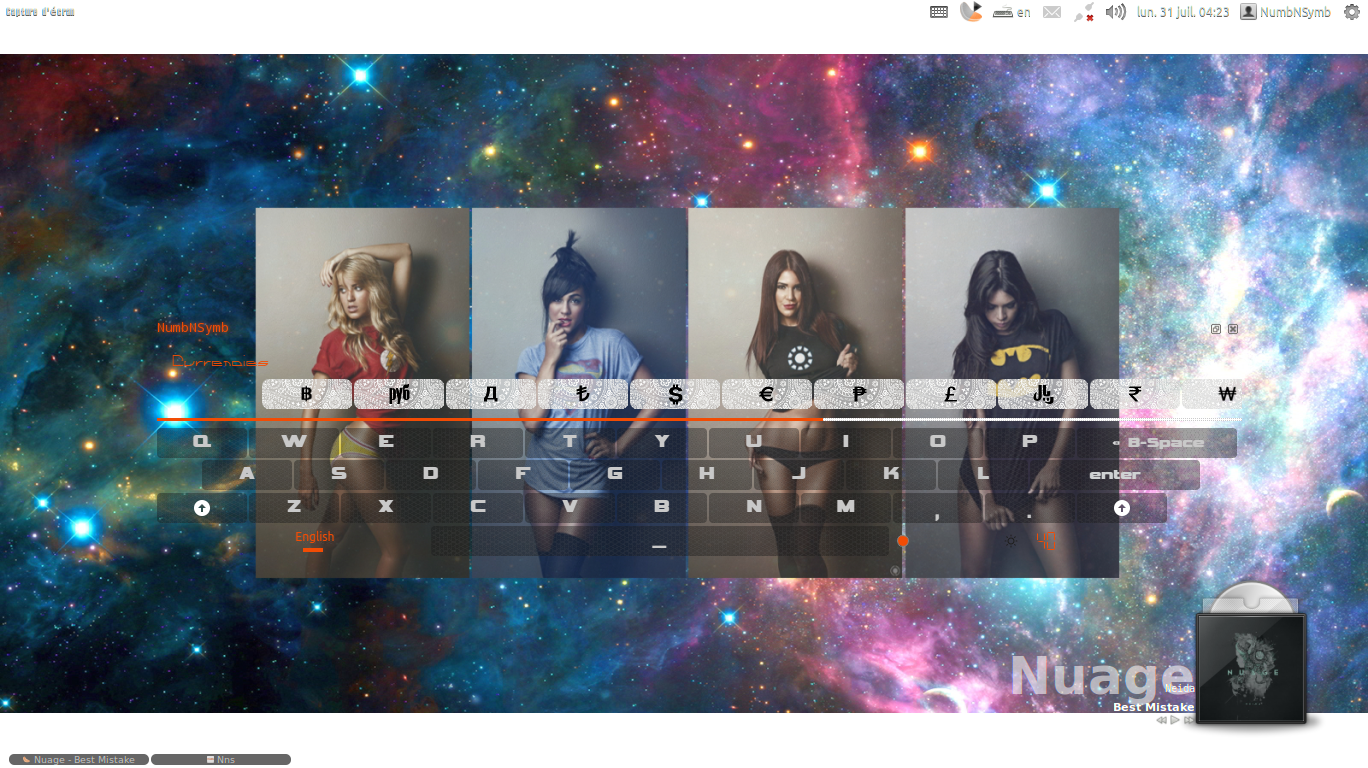Expand the NumbNSymb user menu
The height and width of the screenshot is (768, 1368).
[1286, 12]
